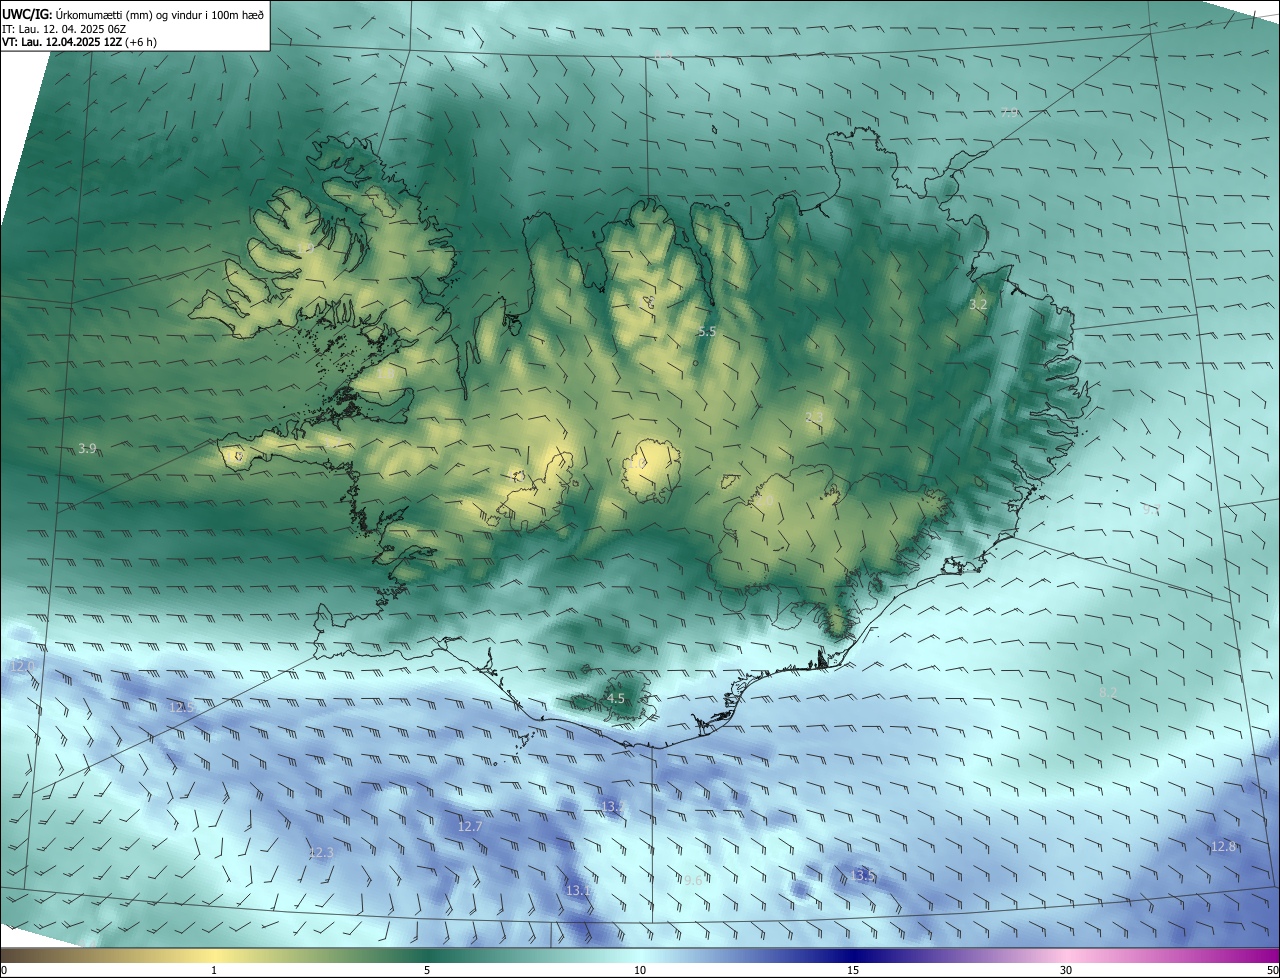Viewport: 1280px width, 978px height.
Task: Click the 8.2 value label on the map
Action: point(1108,692)
